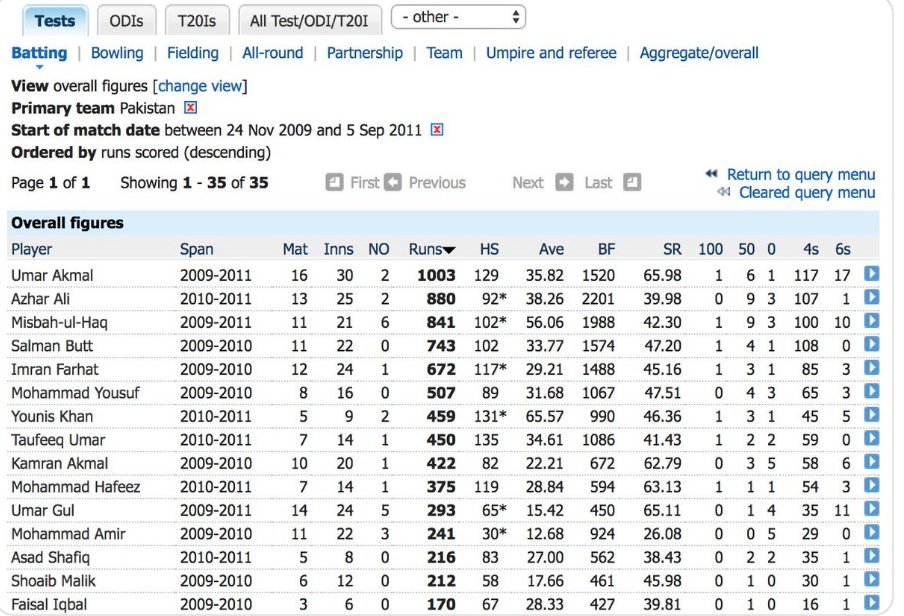Sort by the Runs column header
Screen dimensions: 904x616
pyautogui.click(x=432, y=249)
